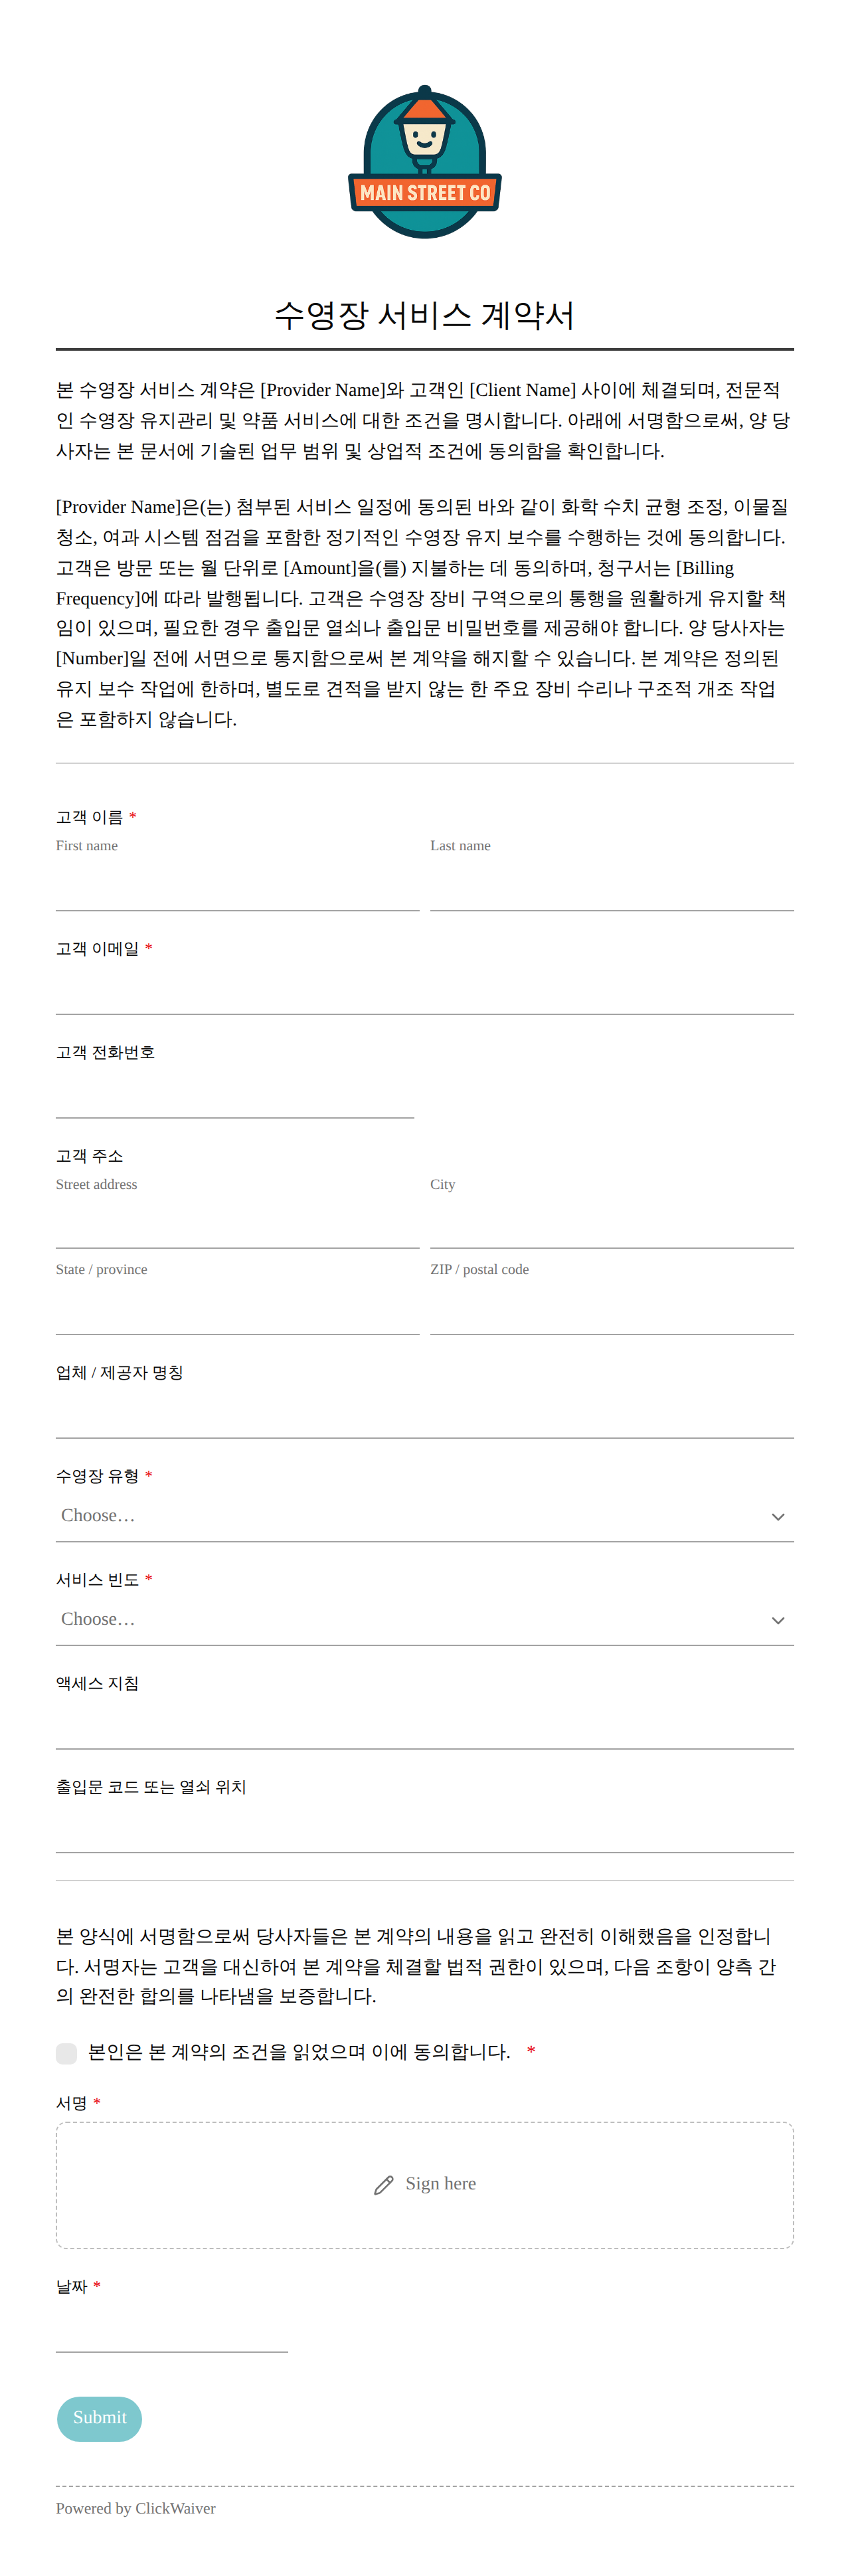Expand the 서비스 빈도 dropdown chevron
The height and width of the screenshot is (2576, 850).
pyautogui.click(x=778, y=1620)
